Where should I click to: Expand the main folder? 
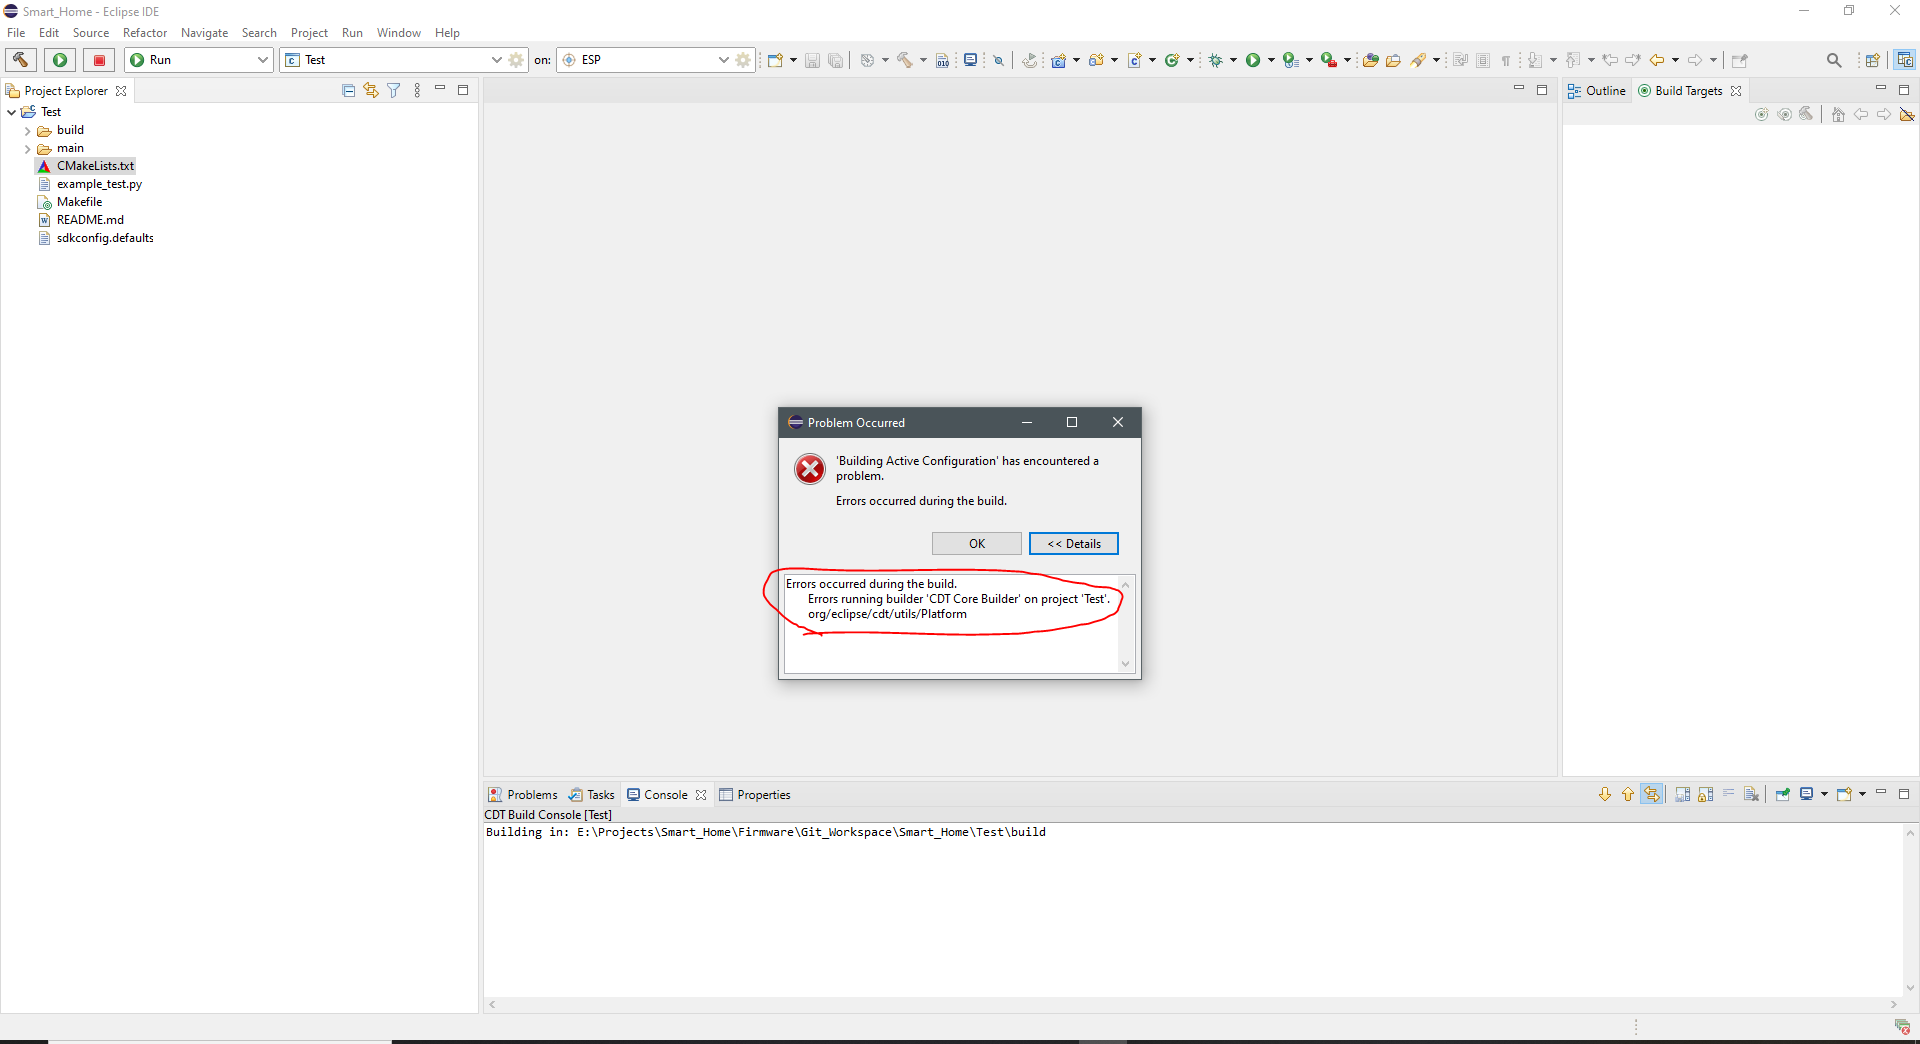[x=28, y=149]
